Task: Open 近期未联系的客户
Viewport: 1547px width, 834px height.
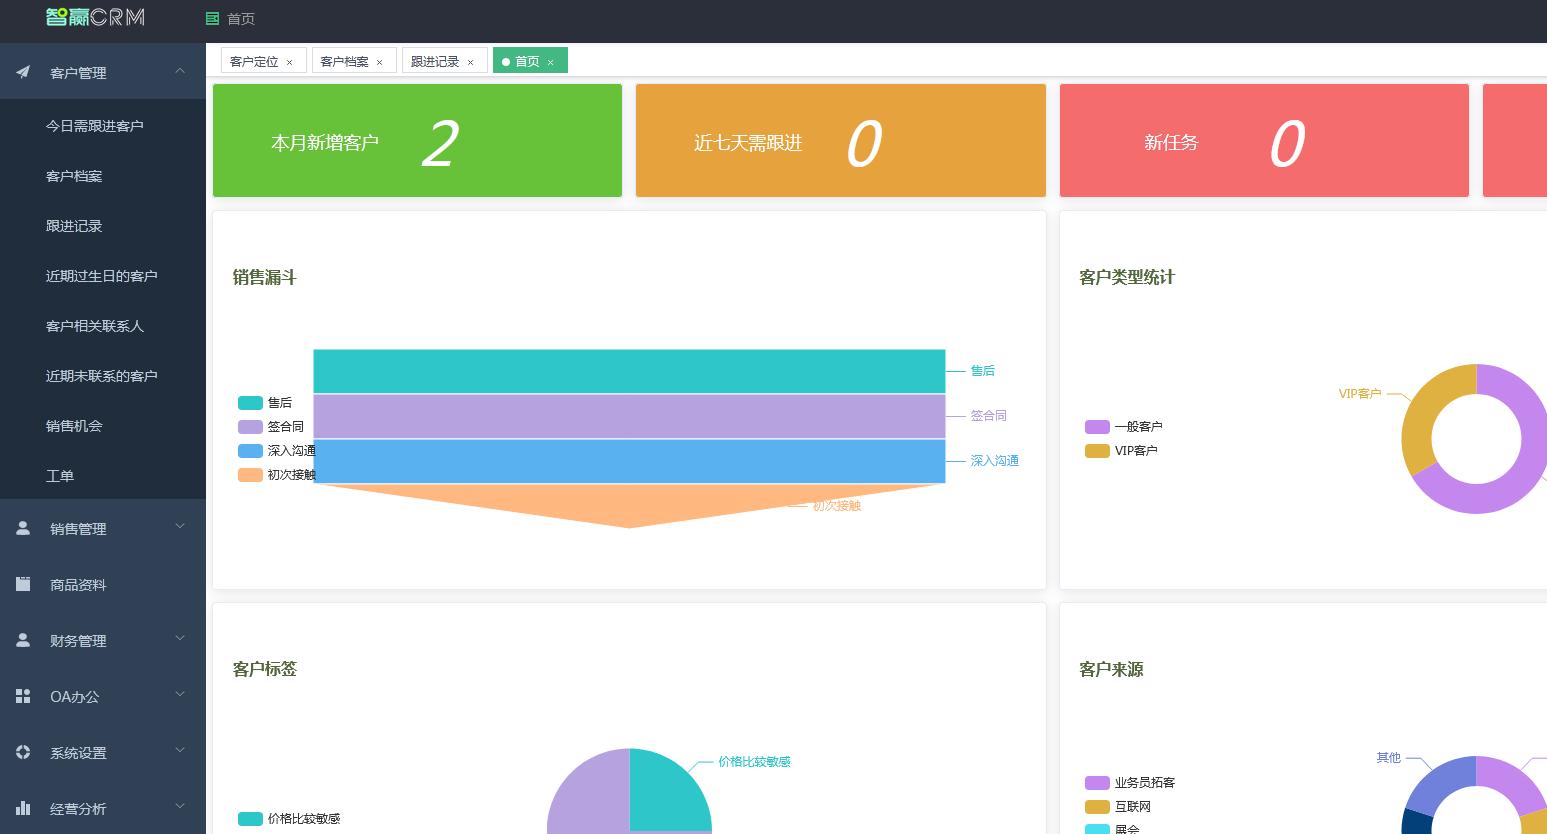Action: click(x=103, y=376)
